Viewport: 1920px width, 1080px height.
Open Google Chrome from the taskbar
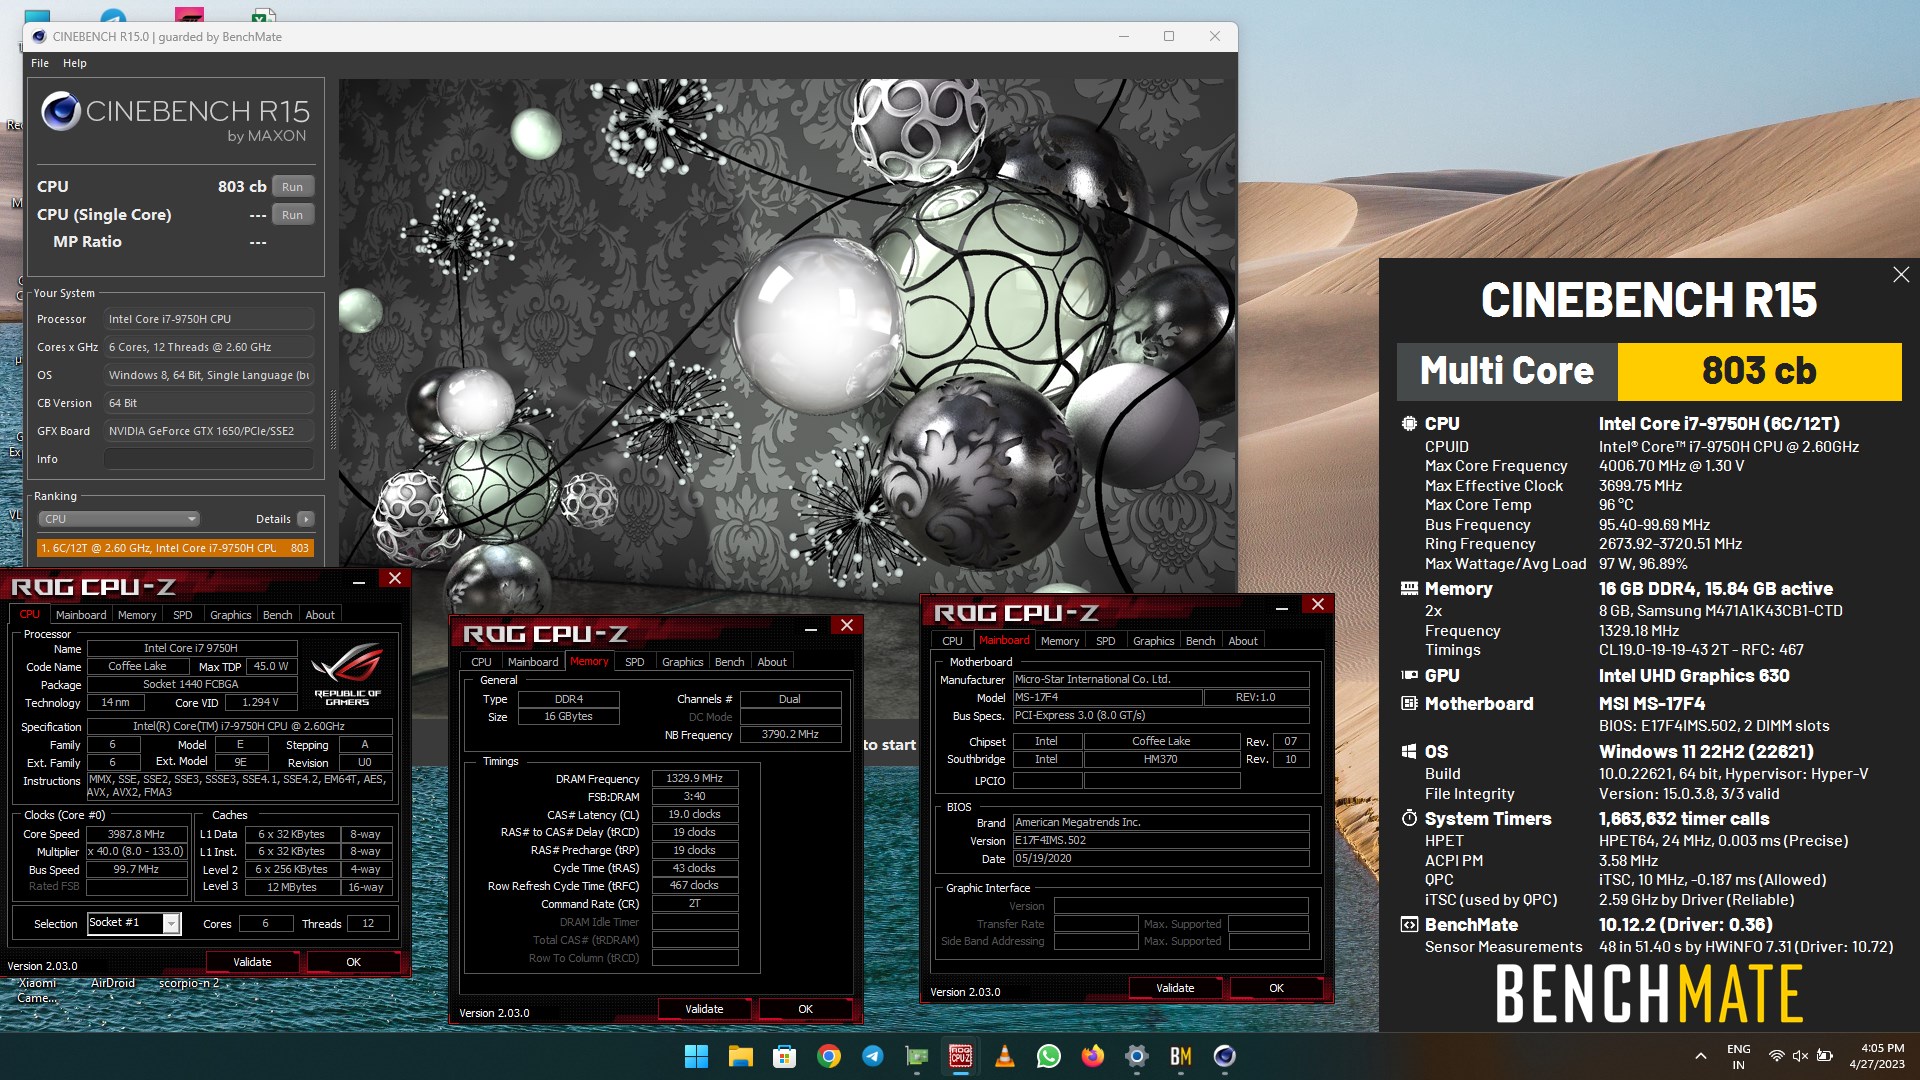pyautogui.click(x=828, y=1056)
